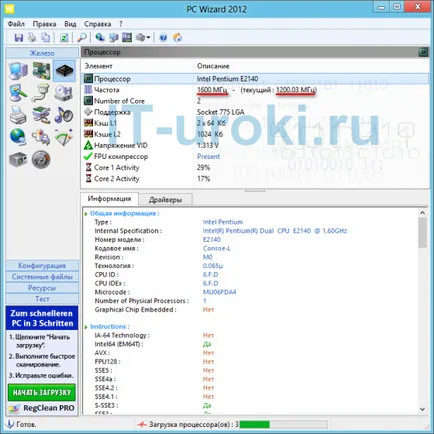
Task: Select the Power supply box sidebar icon
Action: tap(18, 159)
